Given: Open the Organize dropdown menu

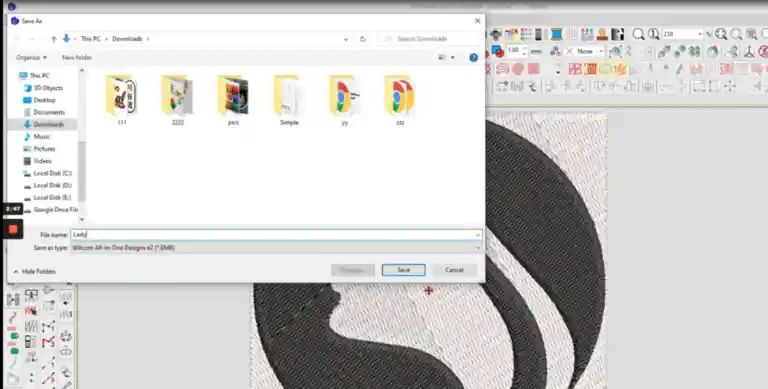Looking at the screenshot, I should pyautogui.click(x=31, y=57).
